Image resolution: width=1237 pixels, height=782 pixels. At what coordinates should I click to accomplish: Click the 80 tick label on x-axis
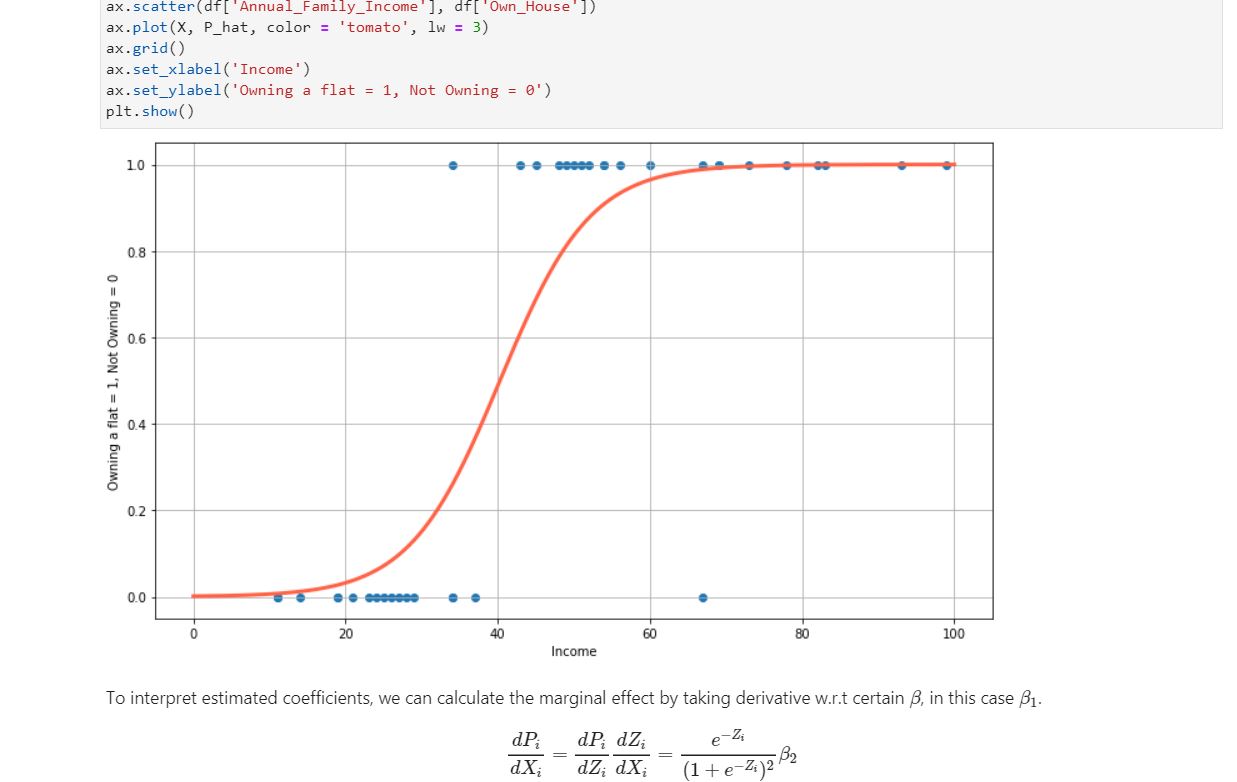(x=802, y=633)
